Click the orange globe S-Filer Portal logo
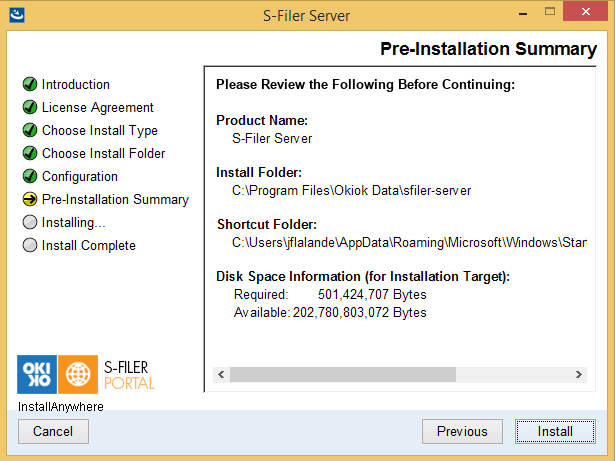The image size is (615, 461). click(78, 374)
